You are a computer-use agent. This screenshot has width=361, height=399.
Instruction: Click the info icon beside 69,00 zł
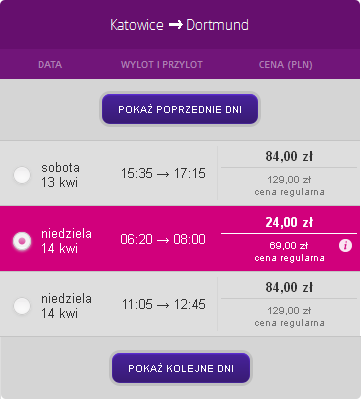click(345, 246)
